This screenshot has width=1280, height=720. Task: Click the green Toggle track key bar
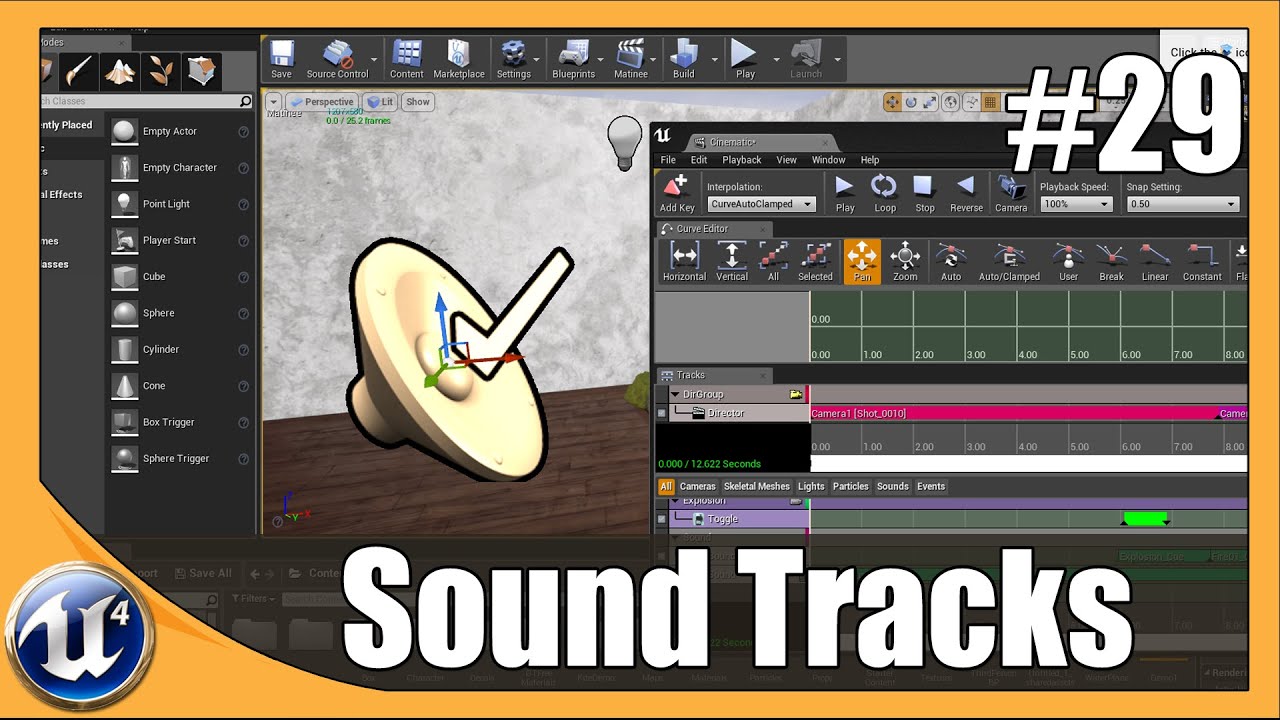[x=1145, y=518]
